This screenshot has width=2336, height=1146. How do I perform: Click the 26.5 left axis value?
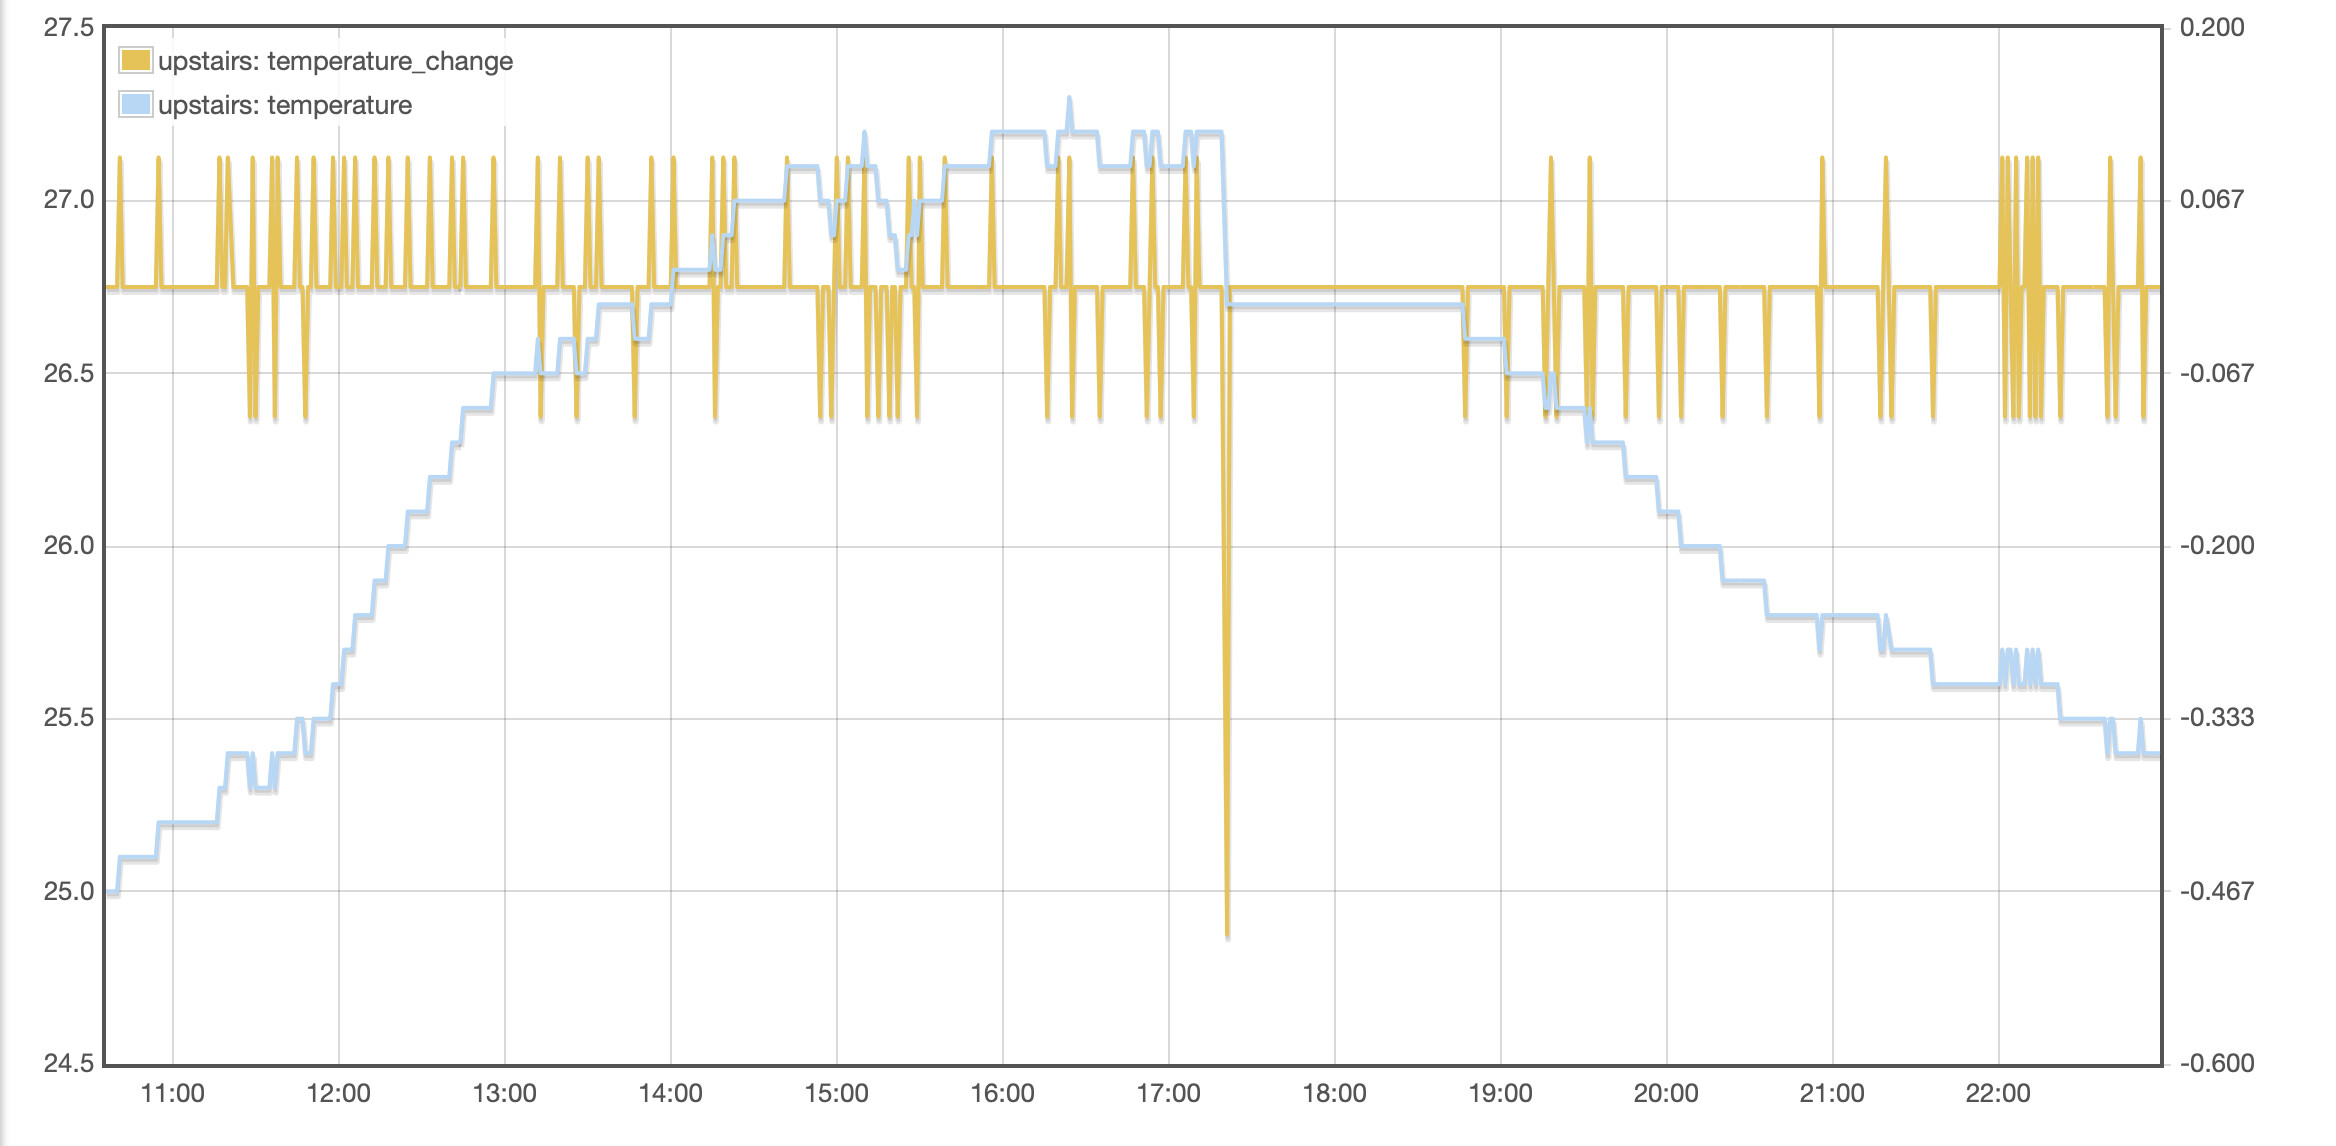click(69, 373)
